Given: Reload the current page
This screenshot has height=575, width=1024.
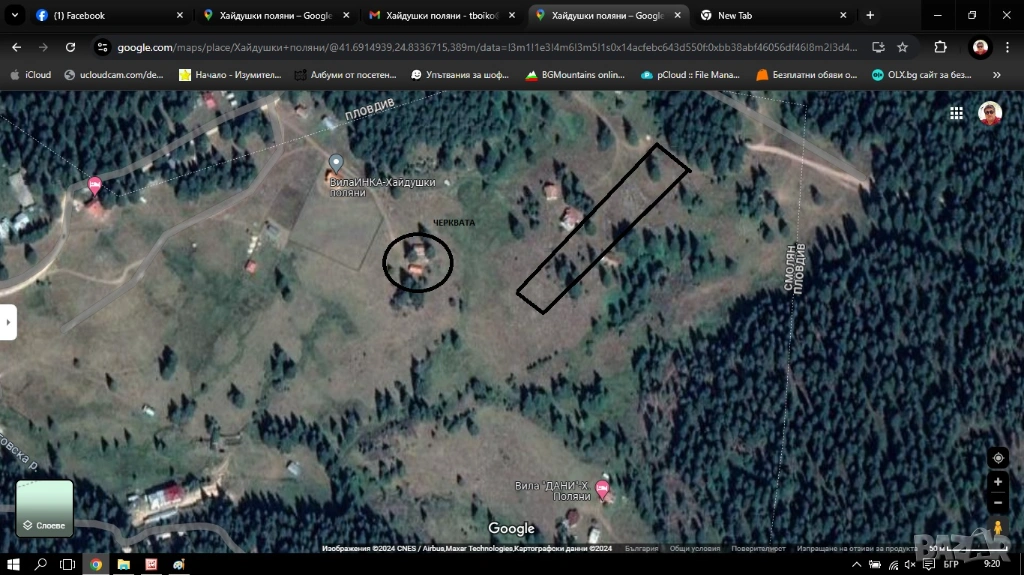Looking at the screenshot, I should (70, 47).
